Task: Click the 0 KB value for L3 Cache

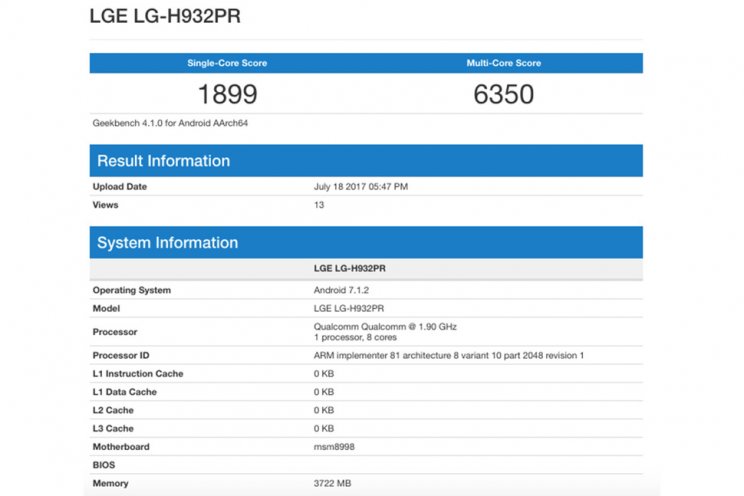Action: pyautogui.click(x=324, y=429)
